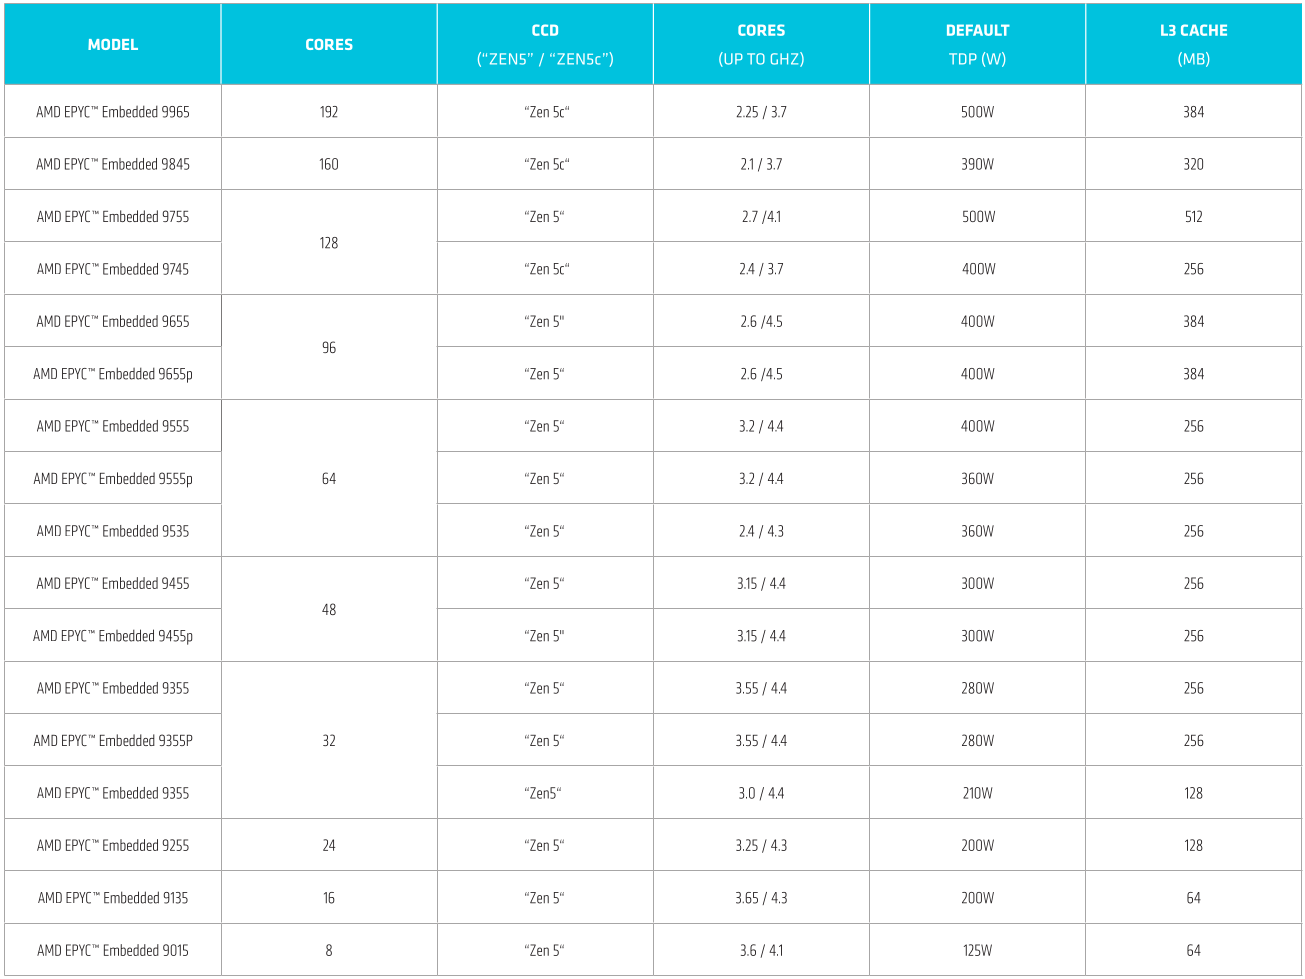
Task: Select the CCD Zen5/Zen5c column header
Action: [x=545, y=44]
